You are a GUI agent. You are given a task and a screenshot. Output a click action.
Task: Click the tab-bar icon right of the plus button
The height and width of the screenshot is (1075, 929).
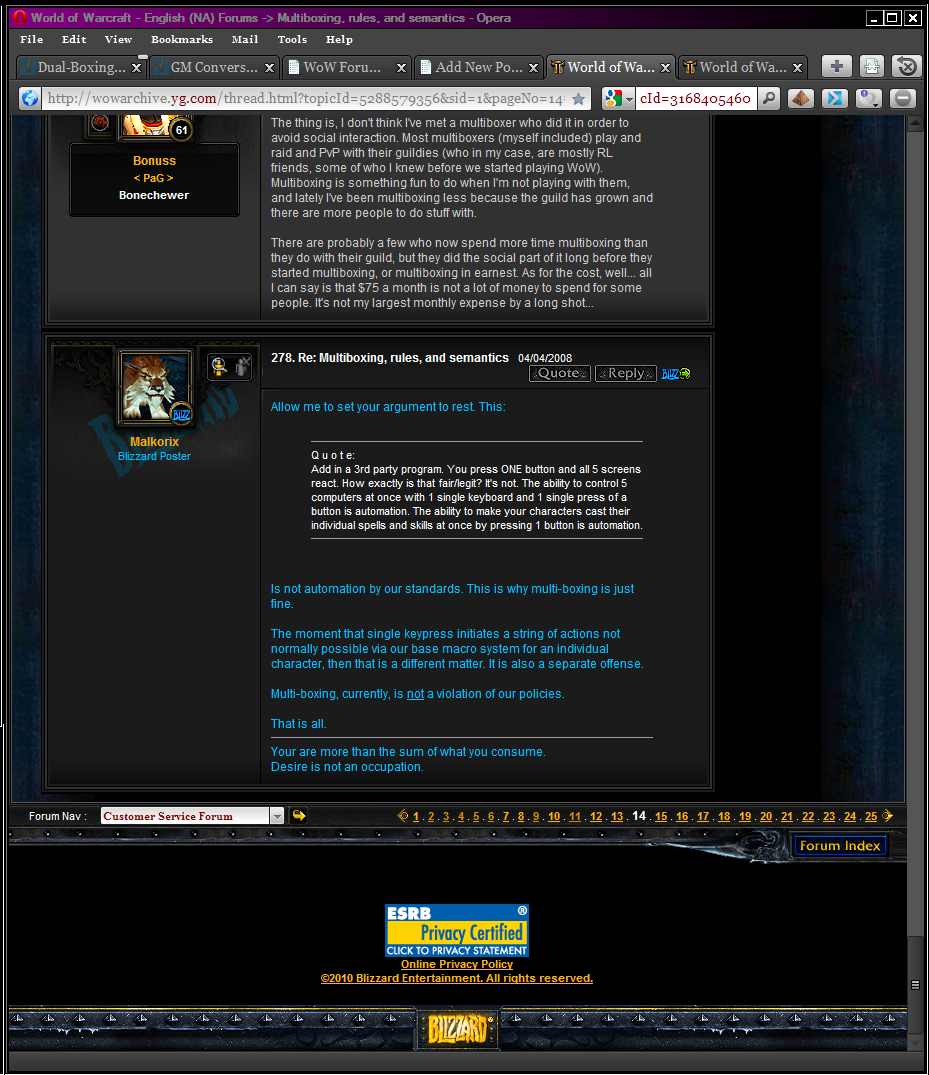coord(871,67)
